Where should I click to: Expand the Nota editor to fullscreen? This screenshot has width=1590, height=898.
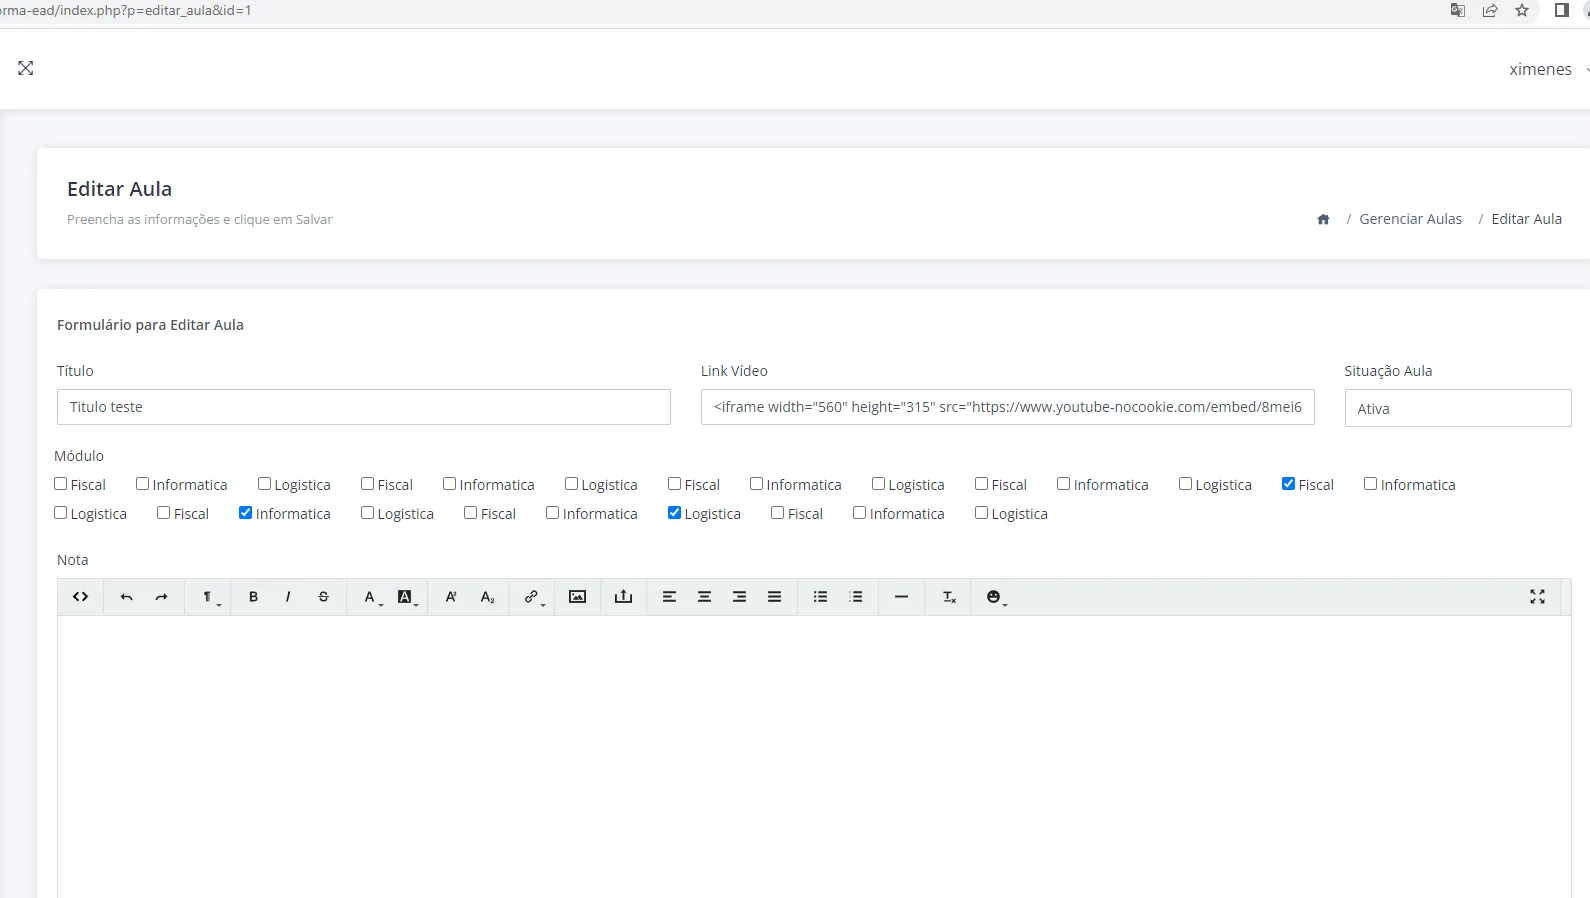tap(1537, 597)
